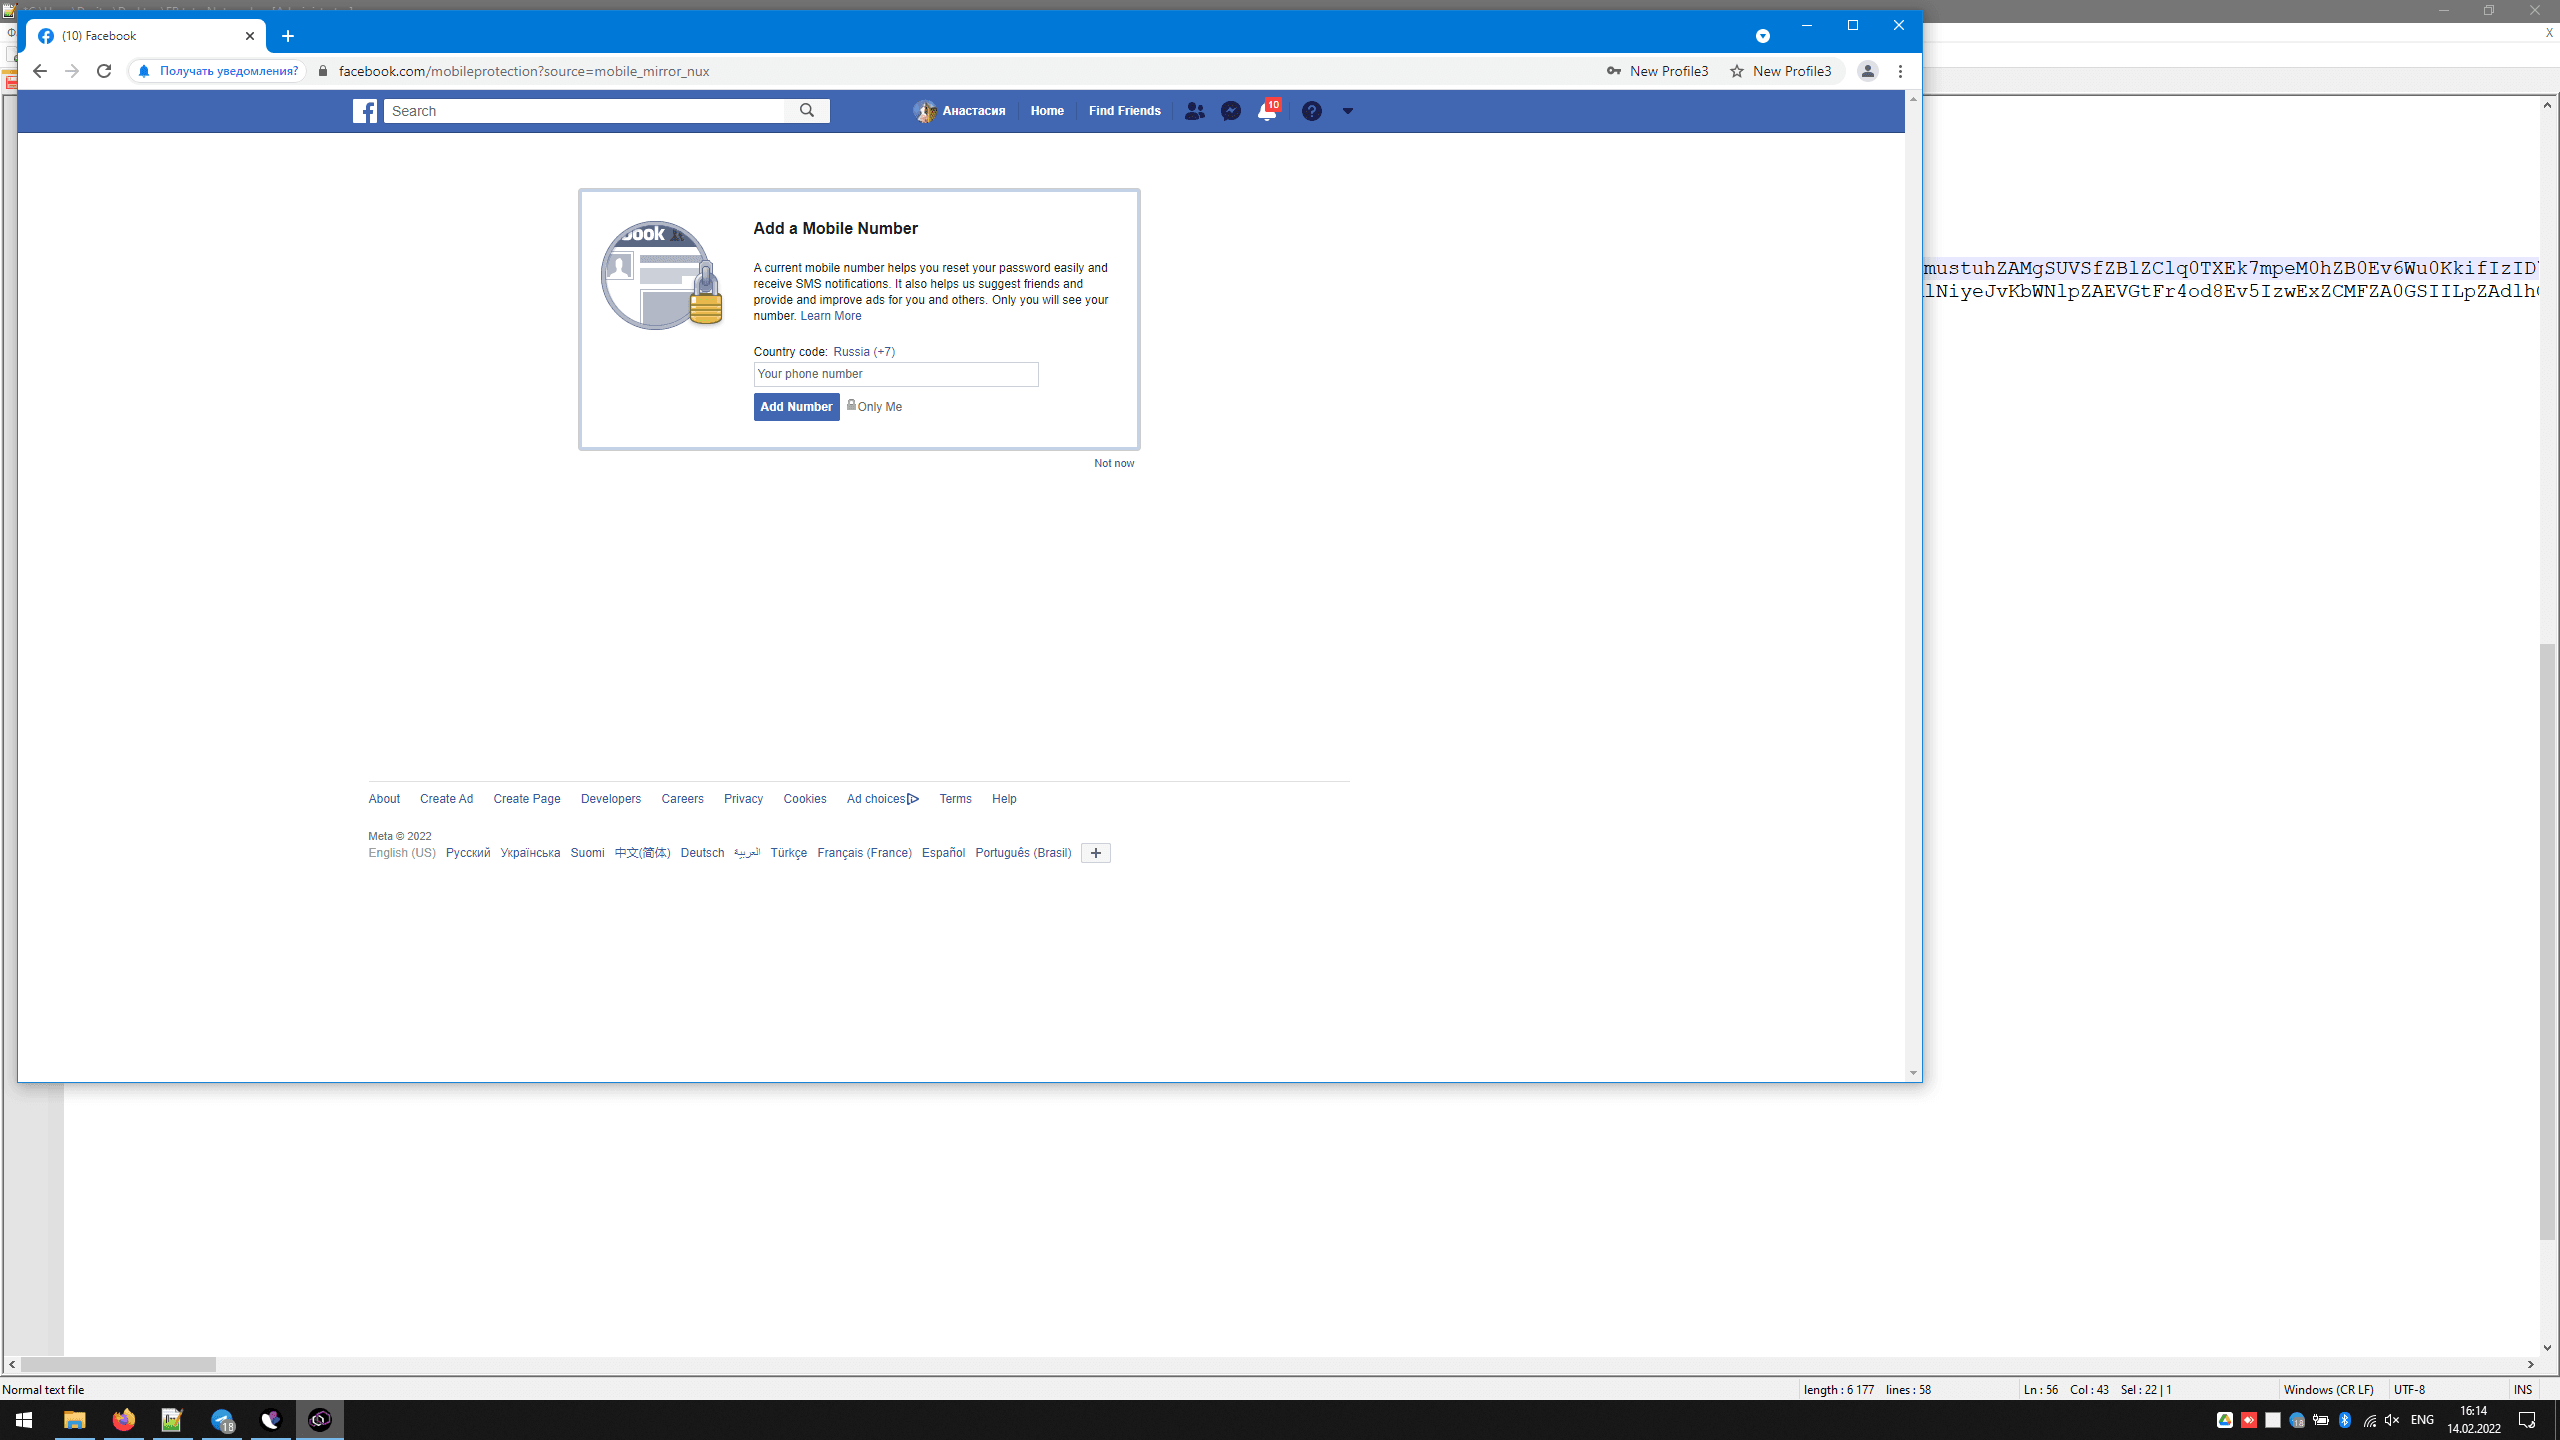Click the notification permission prompt chip
Viewport: 2560px width, 1440px height.
[218, 71]
